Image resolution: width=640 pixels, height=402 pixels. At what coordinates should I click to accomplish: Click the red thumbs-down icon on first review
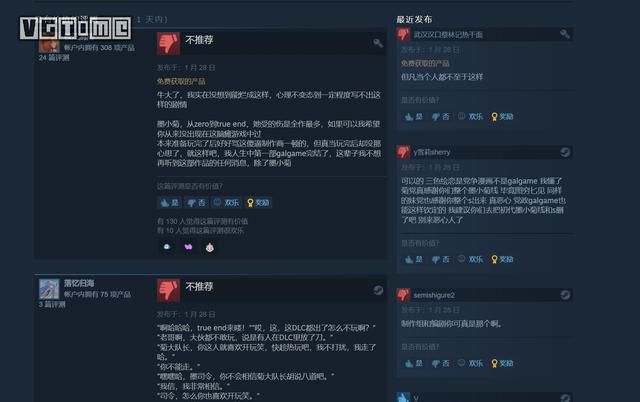[168, 43]
